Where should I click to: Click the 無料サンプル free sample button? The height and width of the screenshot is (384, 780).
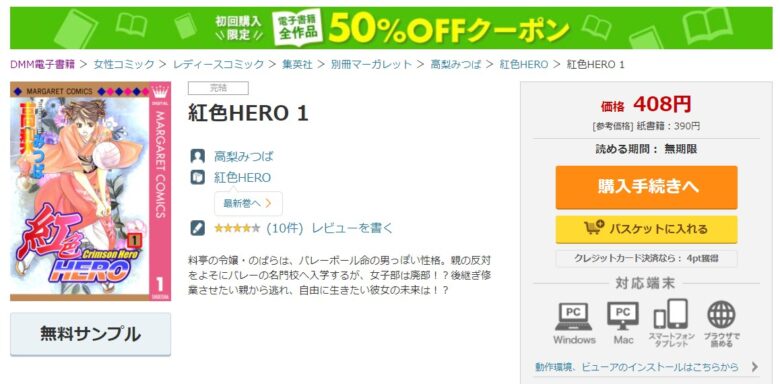(91, 334)
